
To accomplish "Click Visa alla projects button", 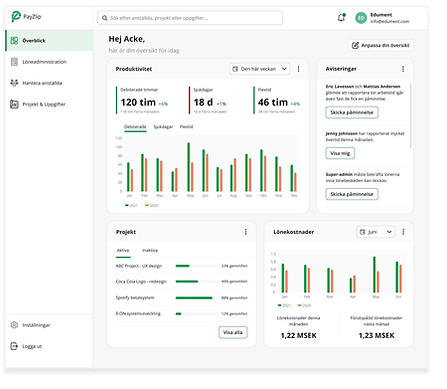I will 233,332.
